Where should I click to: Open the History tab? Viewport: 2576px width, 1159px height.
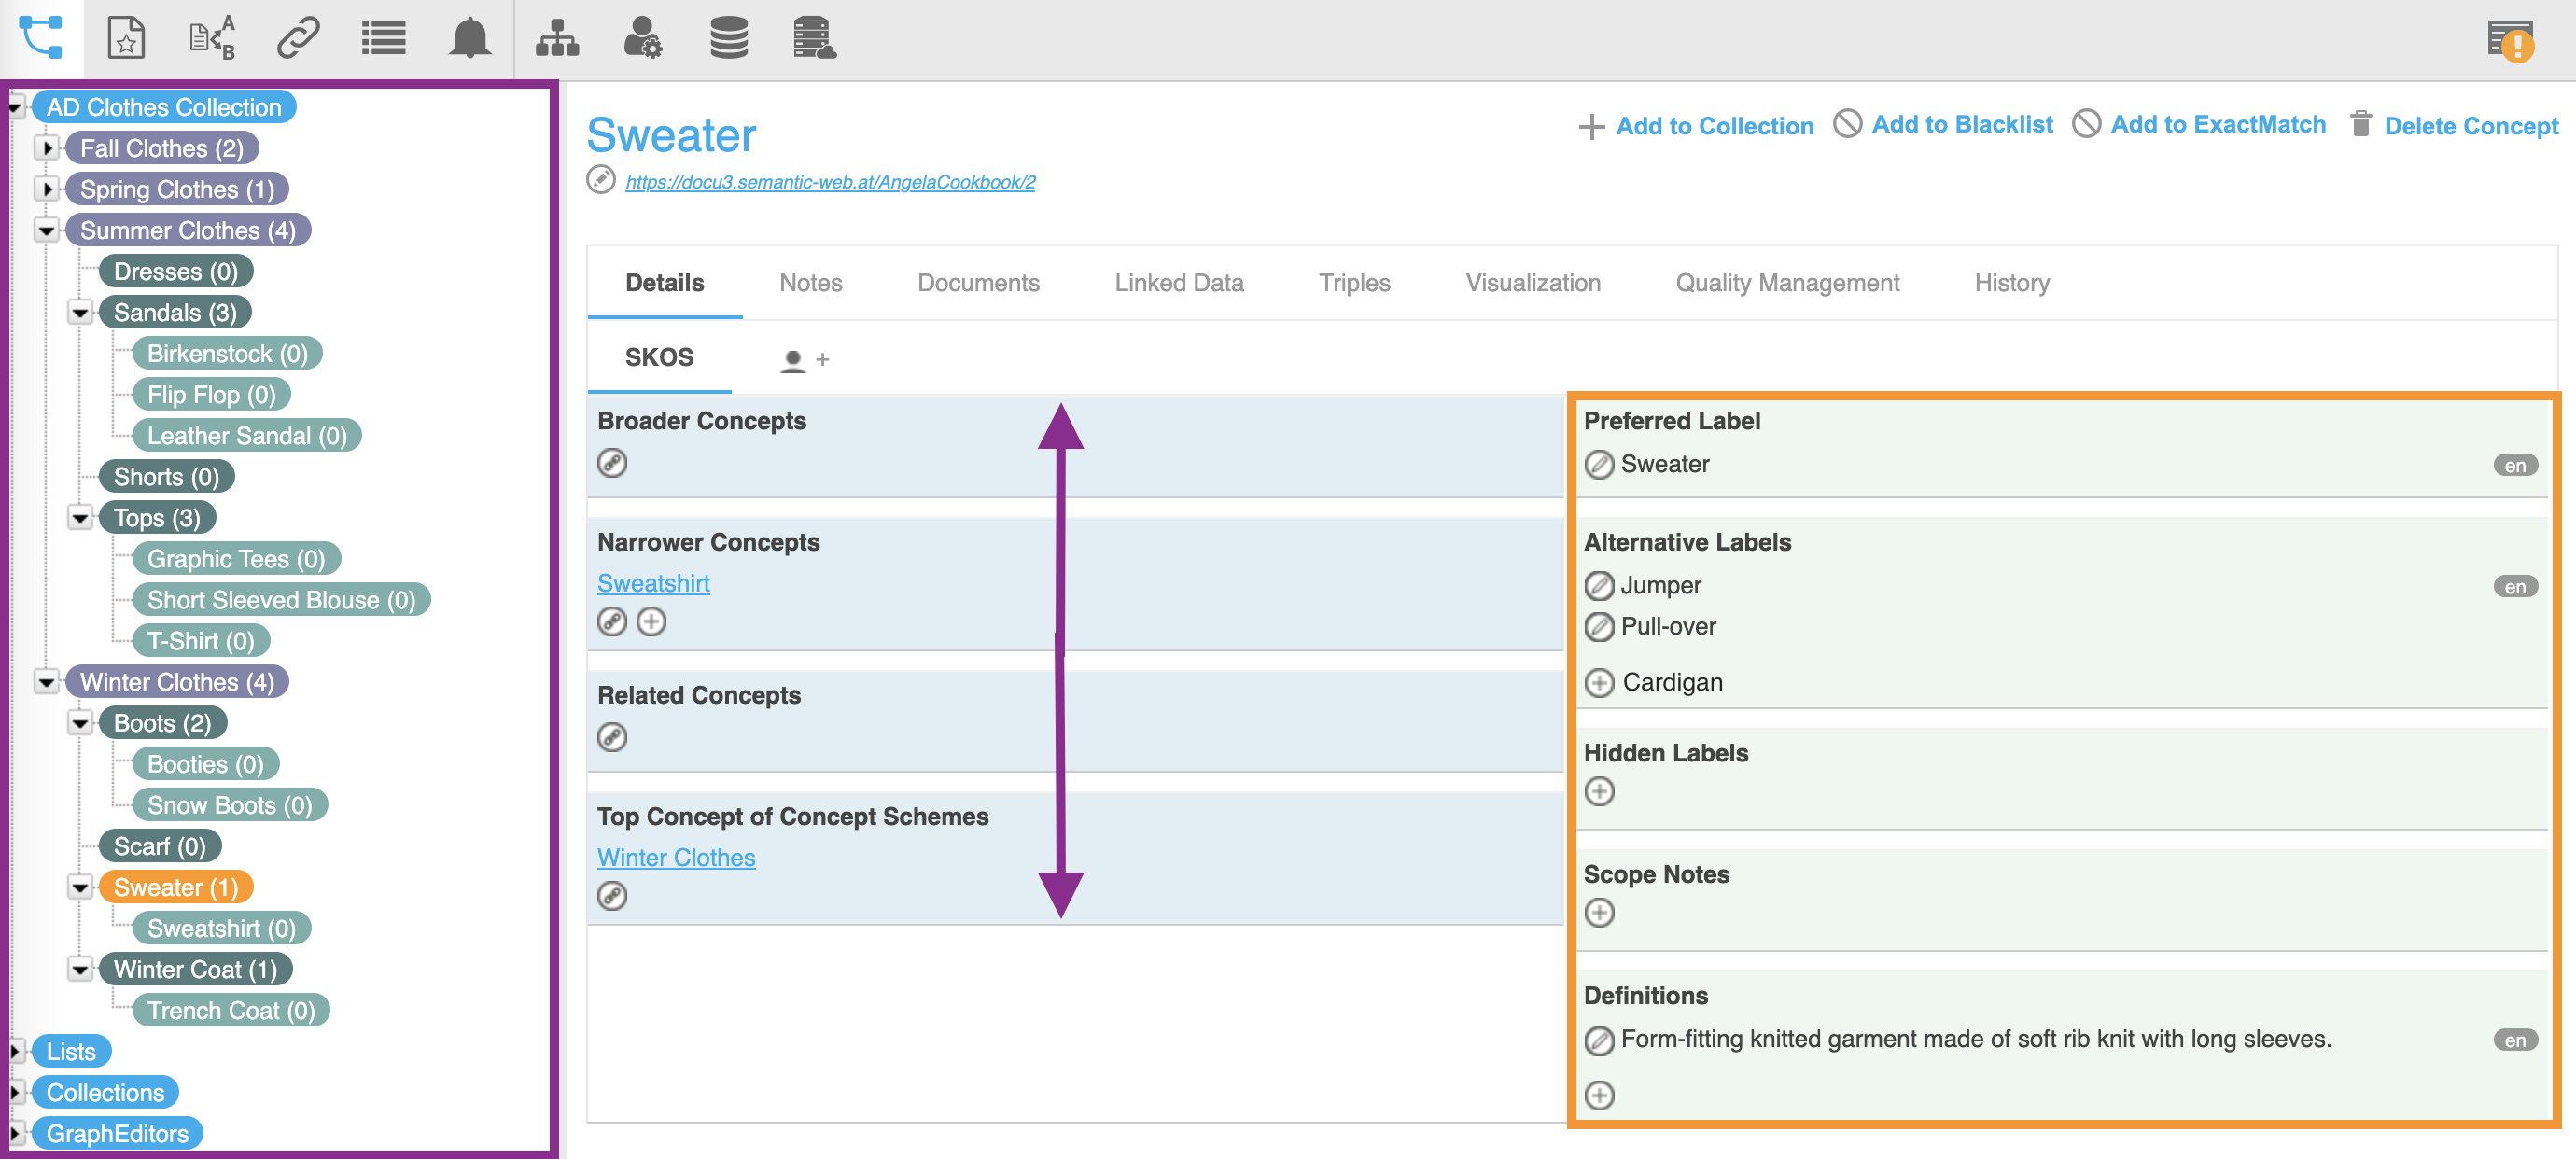point(2011,283)
